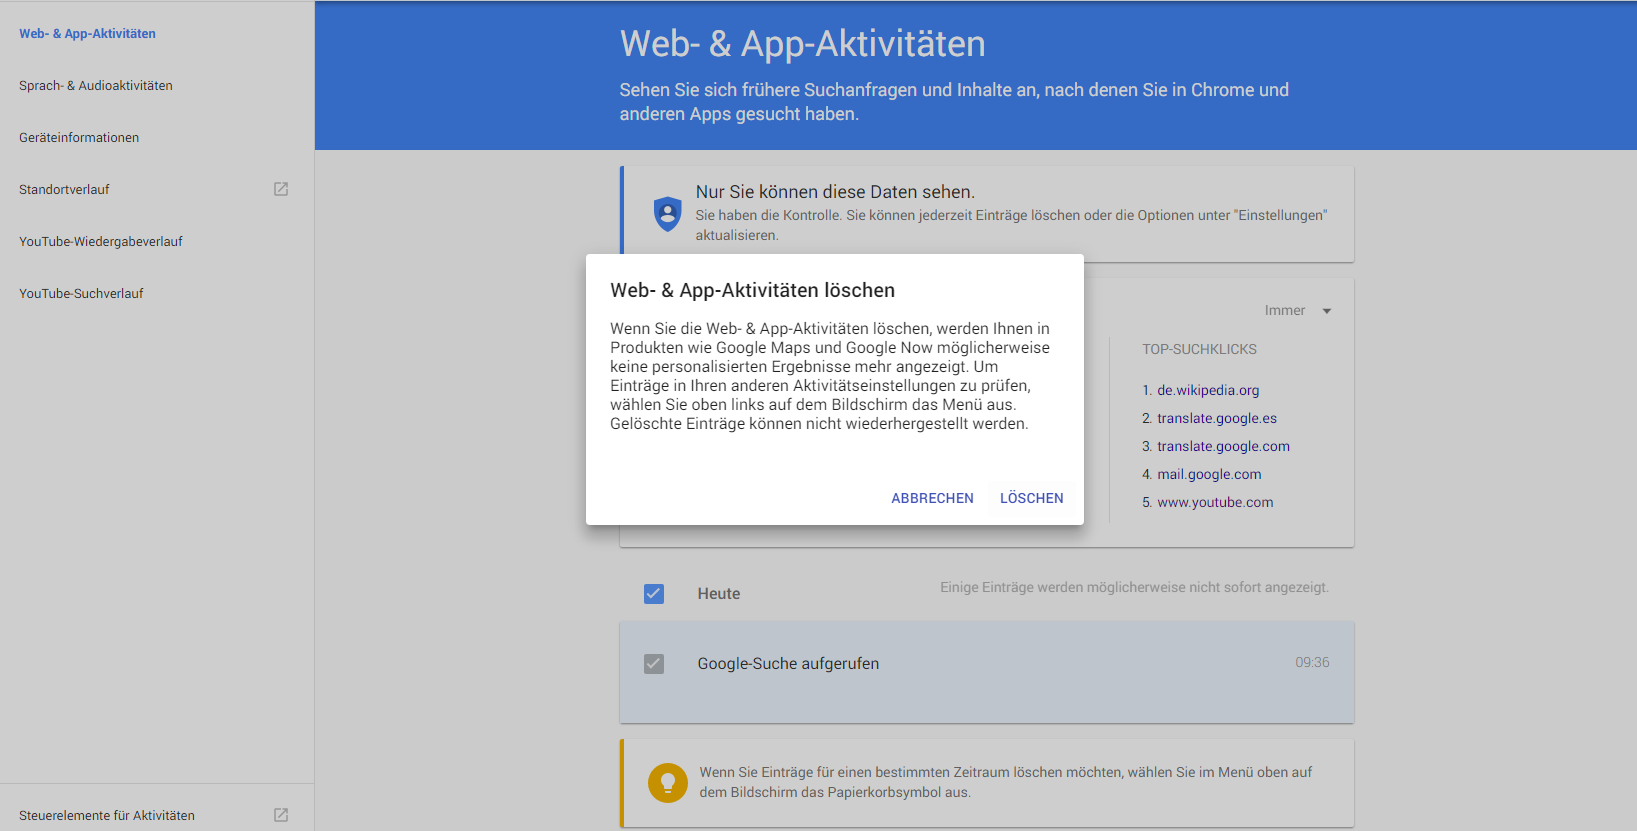
Task: Open translate.google.com link
Action: tap(1223, 446)
